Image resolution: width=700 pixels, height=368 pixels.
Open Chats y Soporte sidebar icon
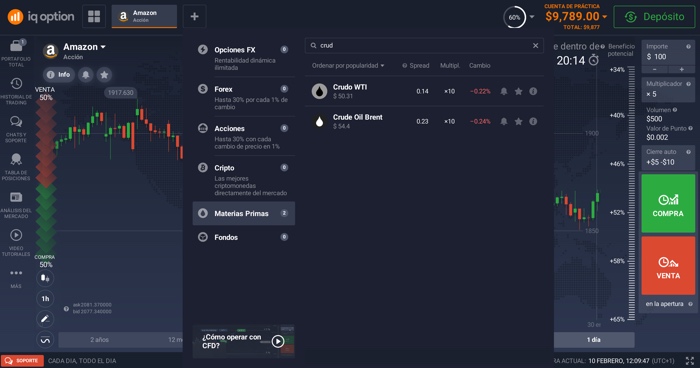click(16, 129)
